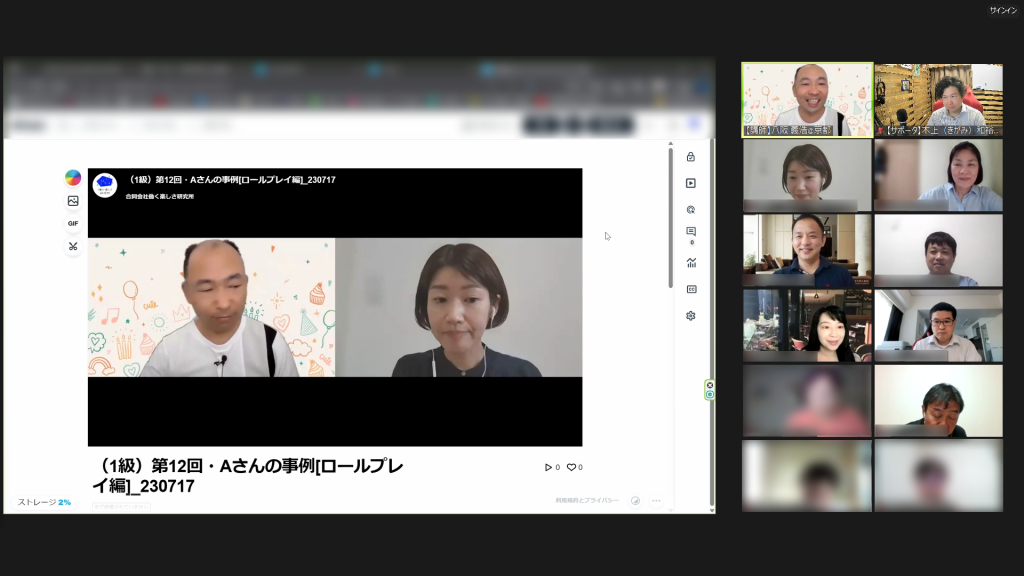Click the video page vertical scrollbar
This screenshot has width=1024, height=576.
(671, 220)
